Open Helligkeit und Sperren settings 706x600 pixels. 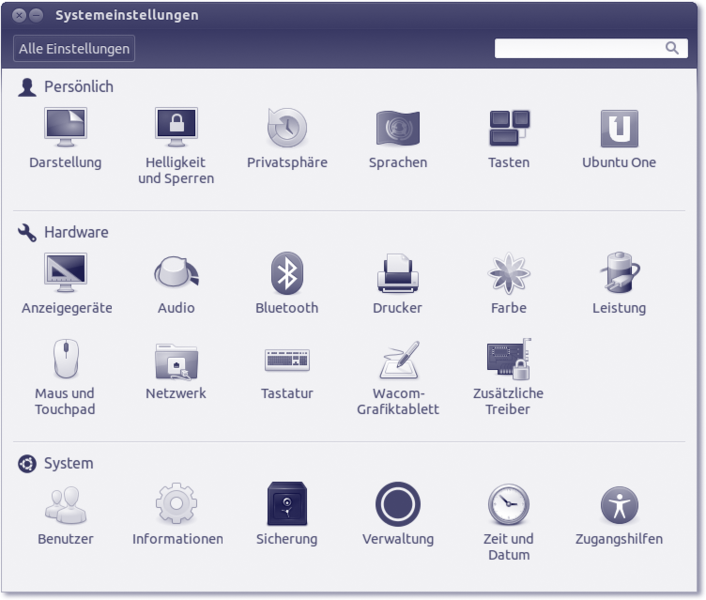[176, 130]
